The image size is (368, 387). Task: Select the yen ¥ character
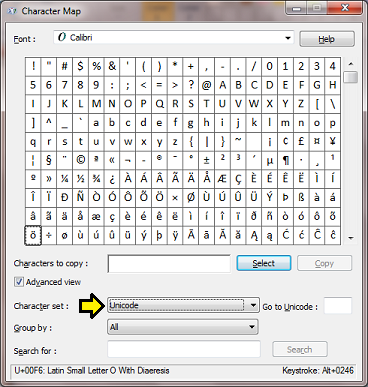coord(333,142)
